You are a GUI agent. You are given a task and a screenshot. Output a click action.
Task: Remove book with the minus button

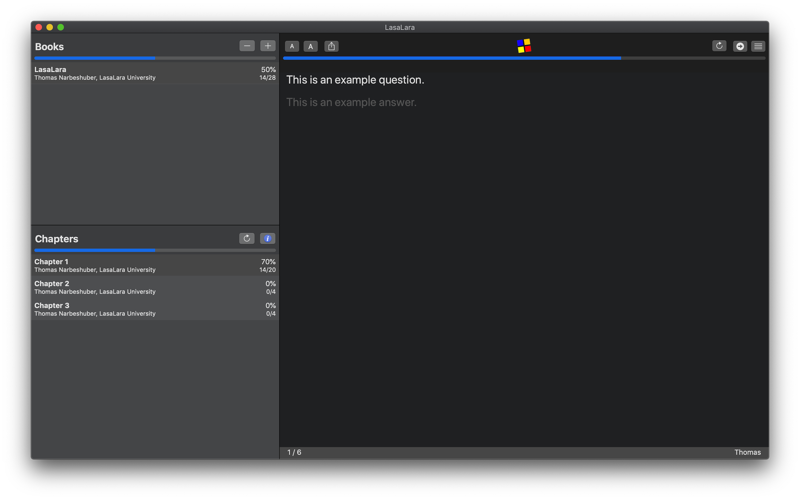[247, 46]
